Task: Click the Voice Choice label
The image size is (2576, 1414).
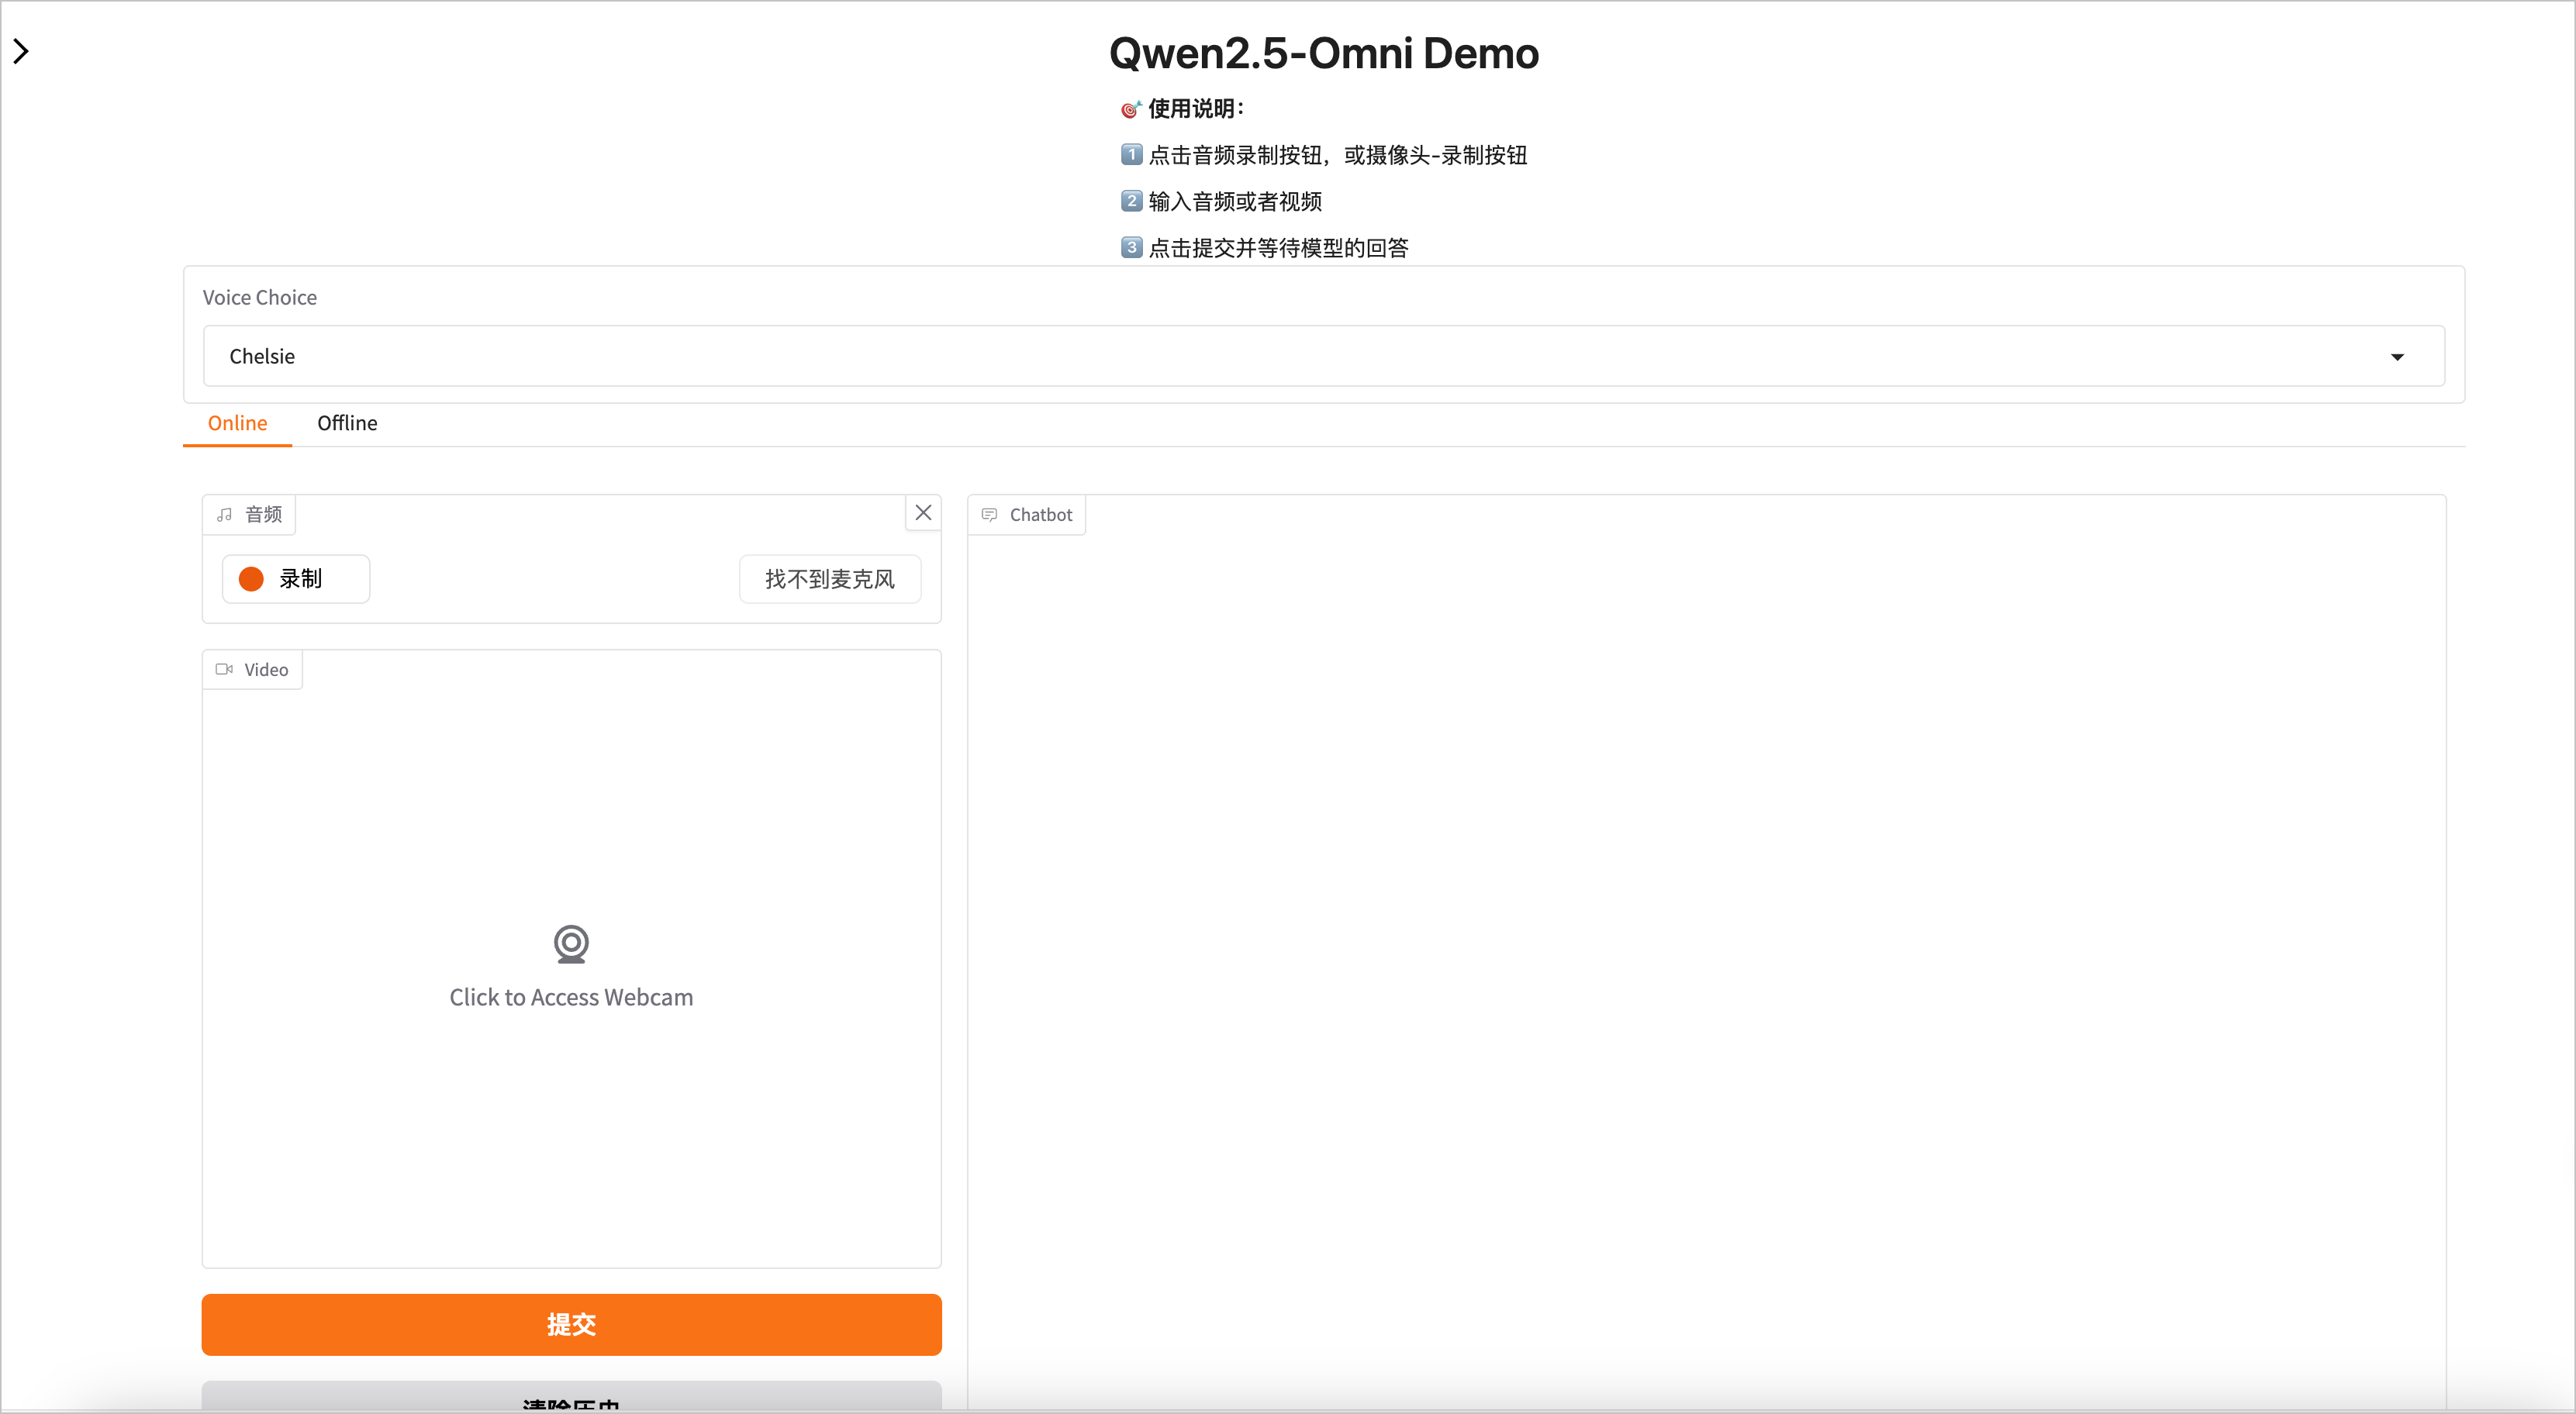Action: [x=260, y=297]
